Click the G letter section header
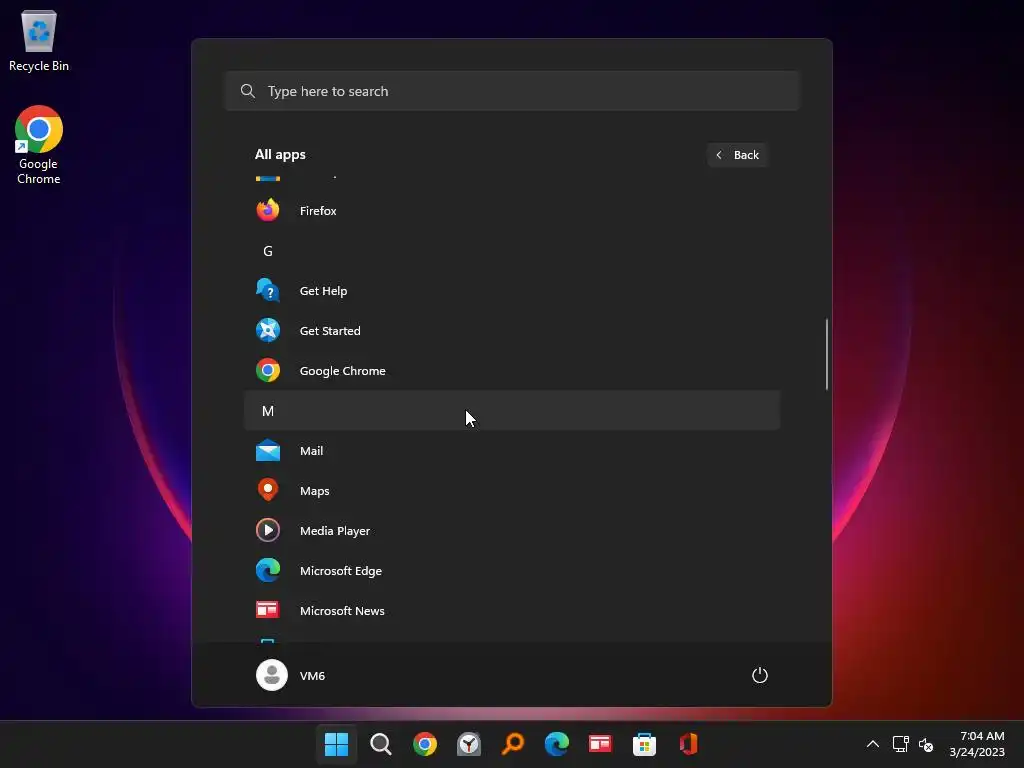The width and height of the screenshot is (1024, 768). 511,251
